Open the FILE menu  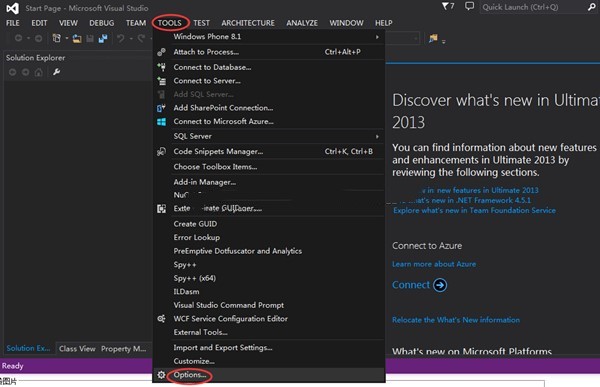coord(13,23)
